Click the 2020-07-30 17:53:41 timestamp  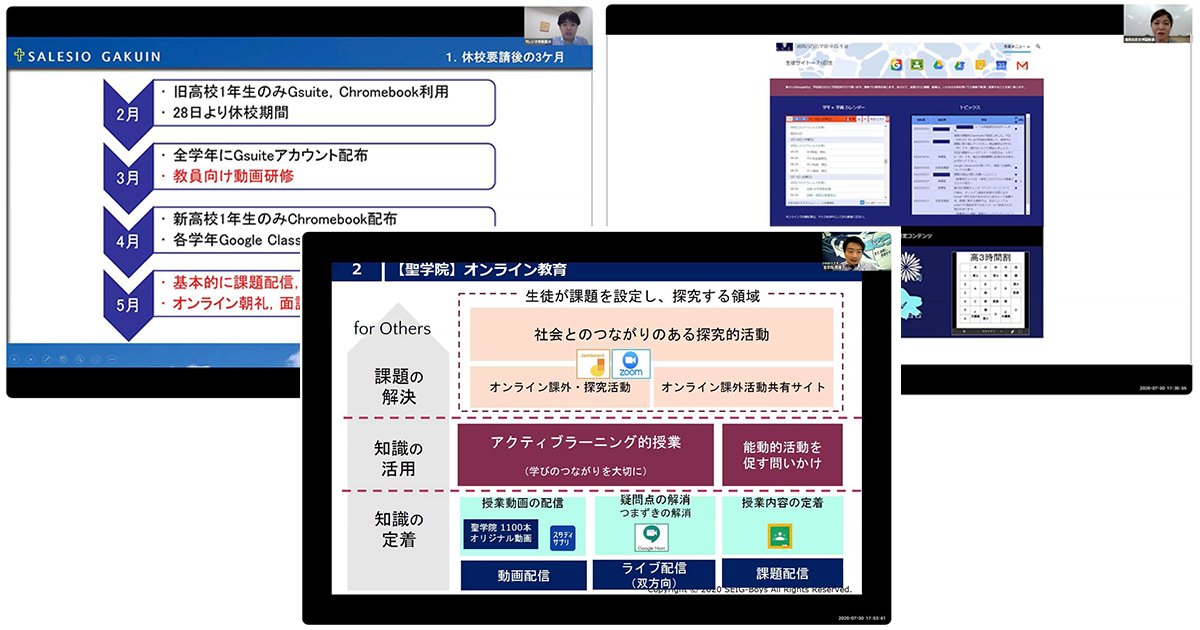860,619
